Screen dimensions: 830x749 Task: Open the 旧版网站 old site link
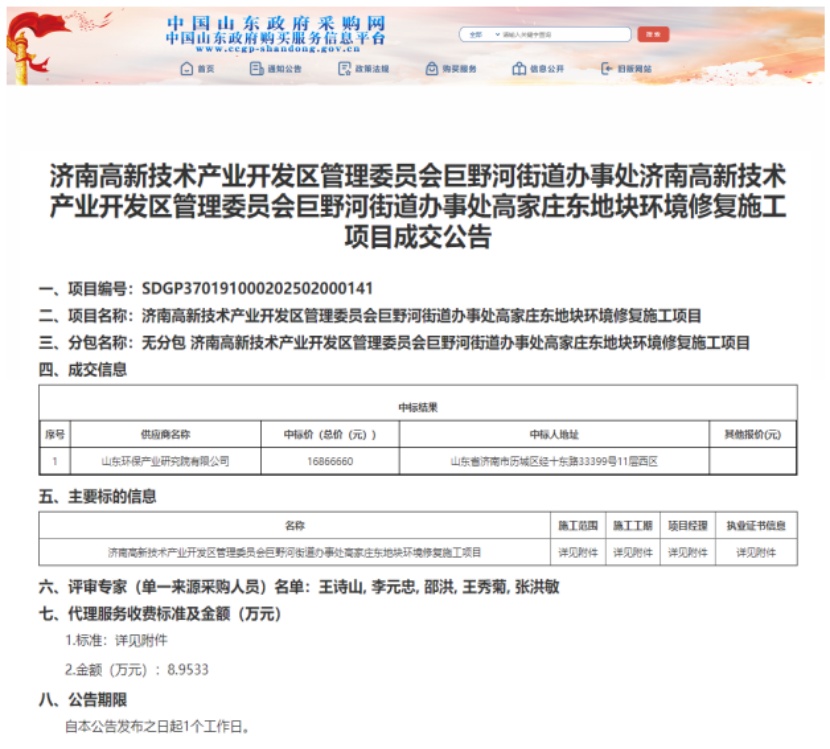point(626,68)
